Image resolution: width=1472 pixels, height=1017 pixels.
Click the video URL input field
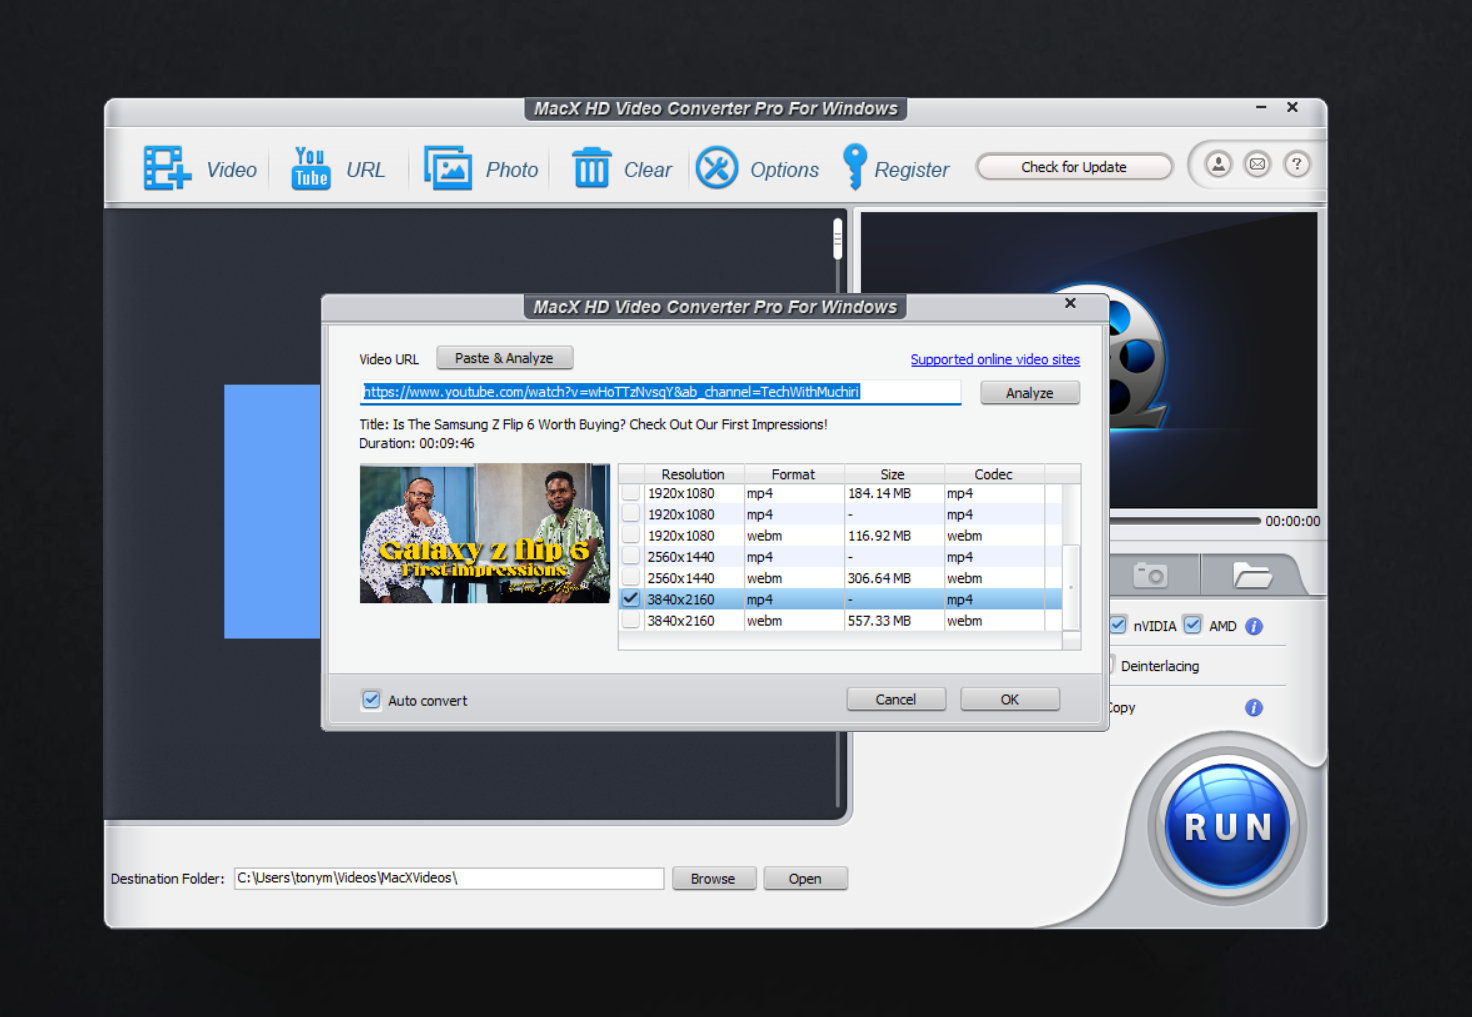tap(660, 392)
